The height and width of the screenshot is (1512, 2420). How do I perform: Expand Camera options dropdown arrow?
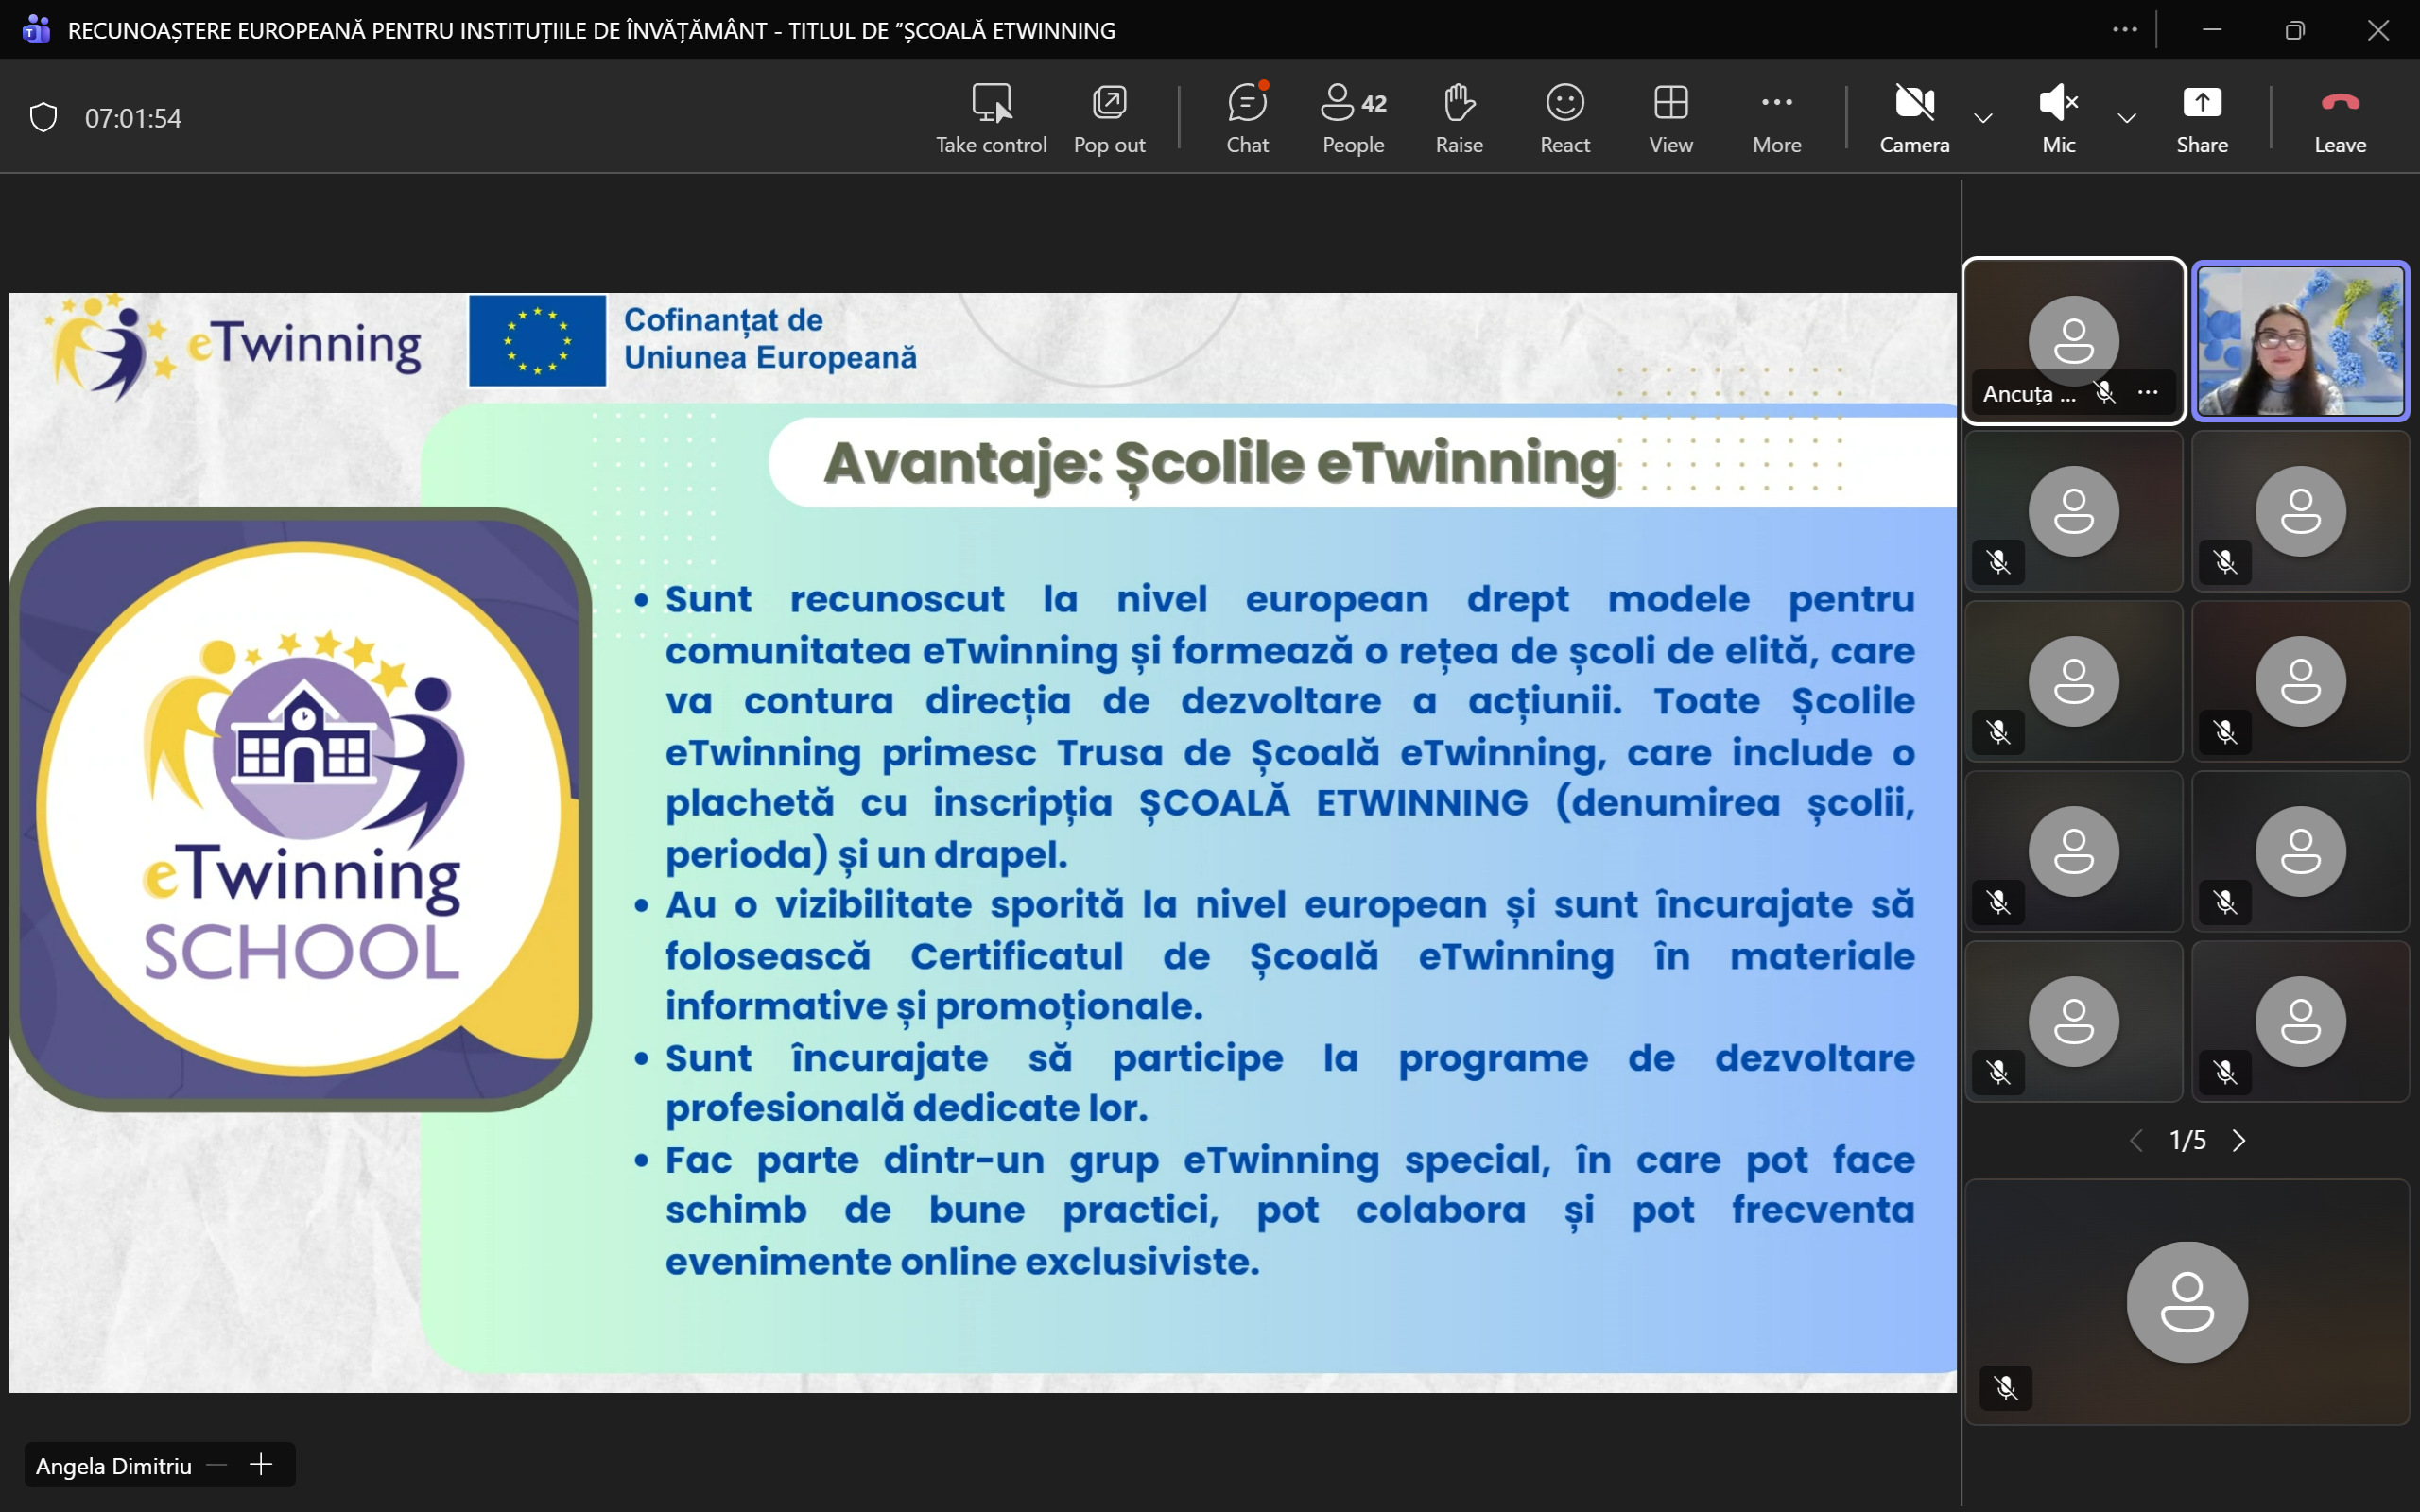(1983, 118)
